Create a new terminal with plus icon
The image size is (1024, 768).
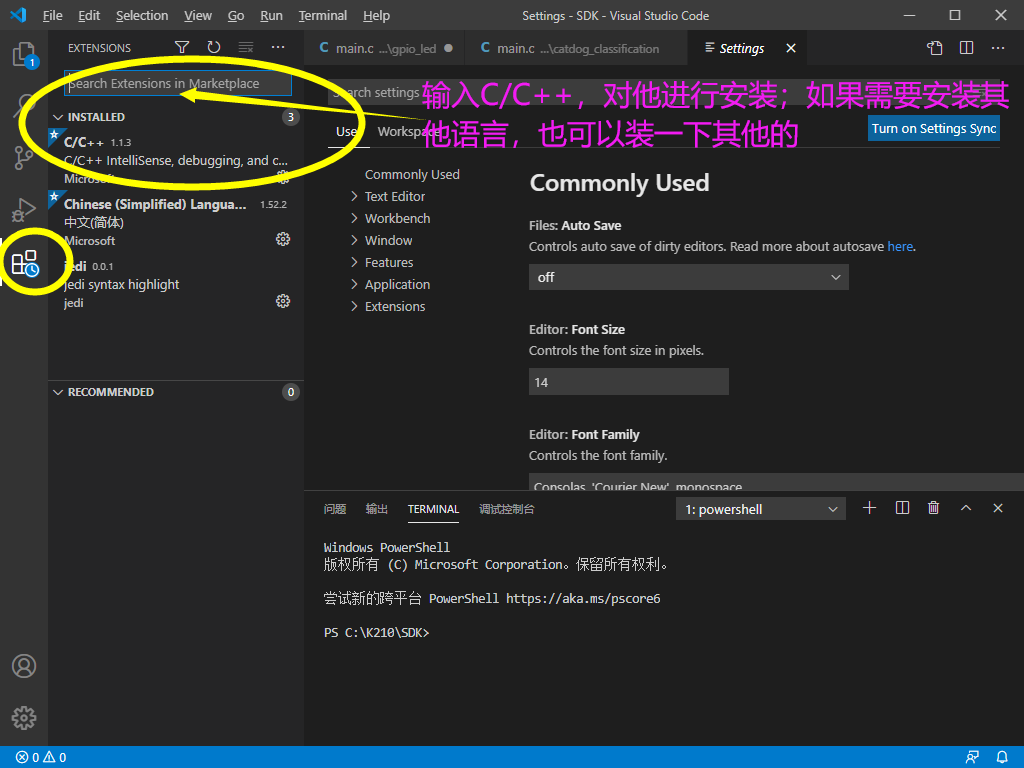pos(869,508)
